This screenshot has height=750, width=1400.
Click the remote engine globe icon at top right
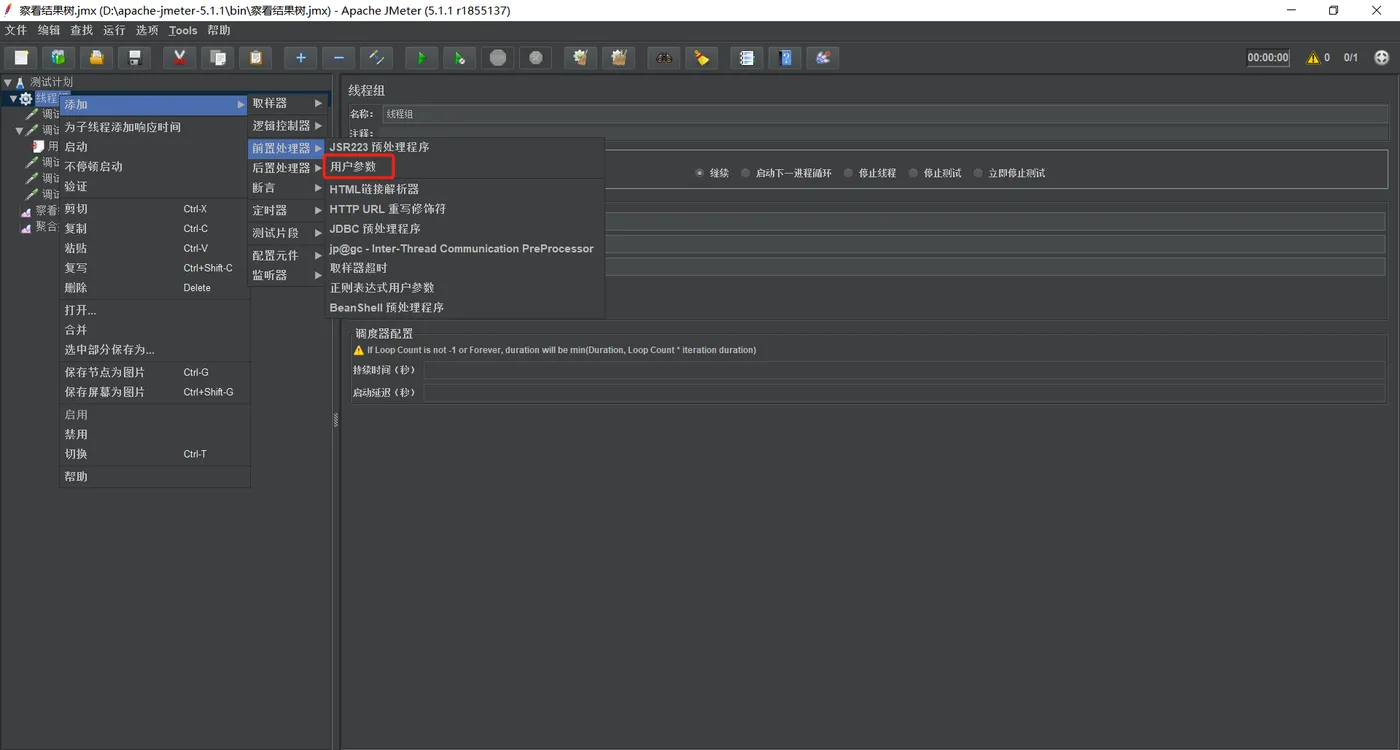click(x=1382, y=58)
